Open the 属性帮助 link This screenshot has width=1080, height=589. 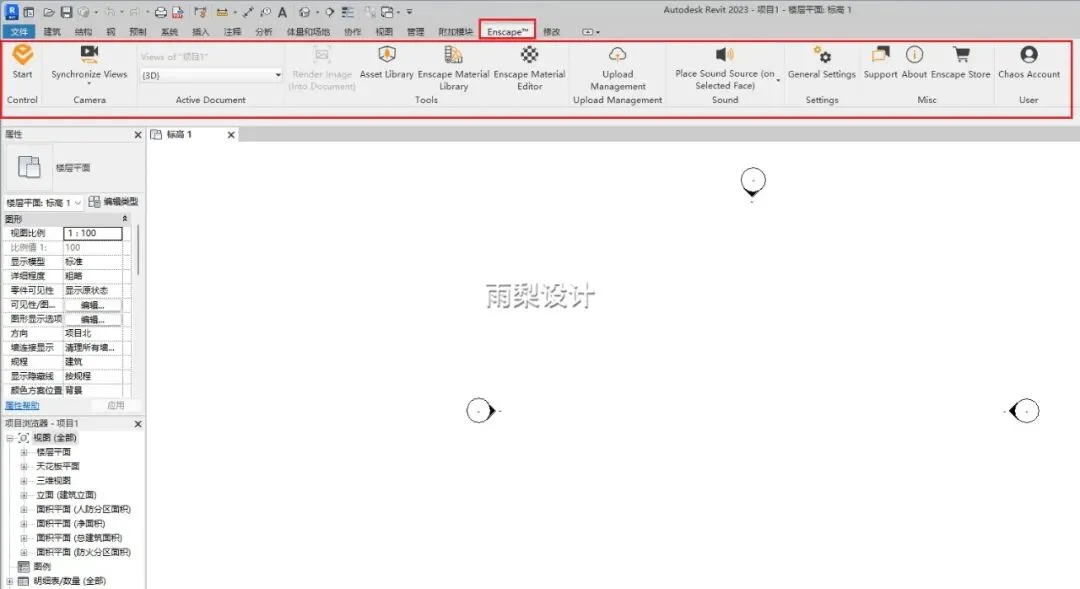point(22,406)
